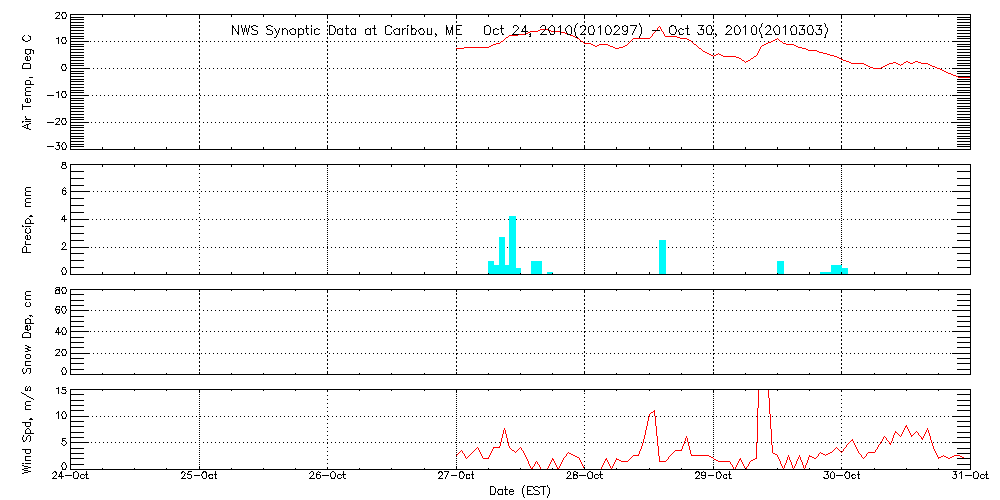Select the 'Precip, mm' axis label
This screenshot has height=500, width=1000.
(x=28, y=218)
